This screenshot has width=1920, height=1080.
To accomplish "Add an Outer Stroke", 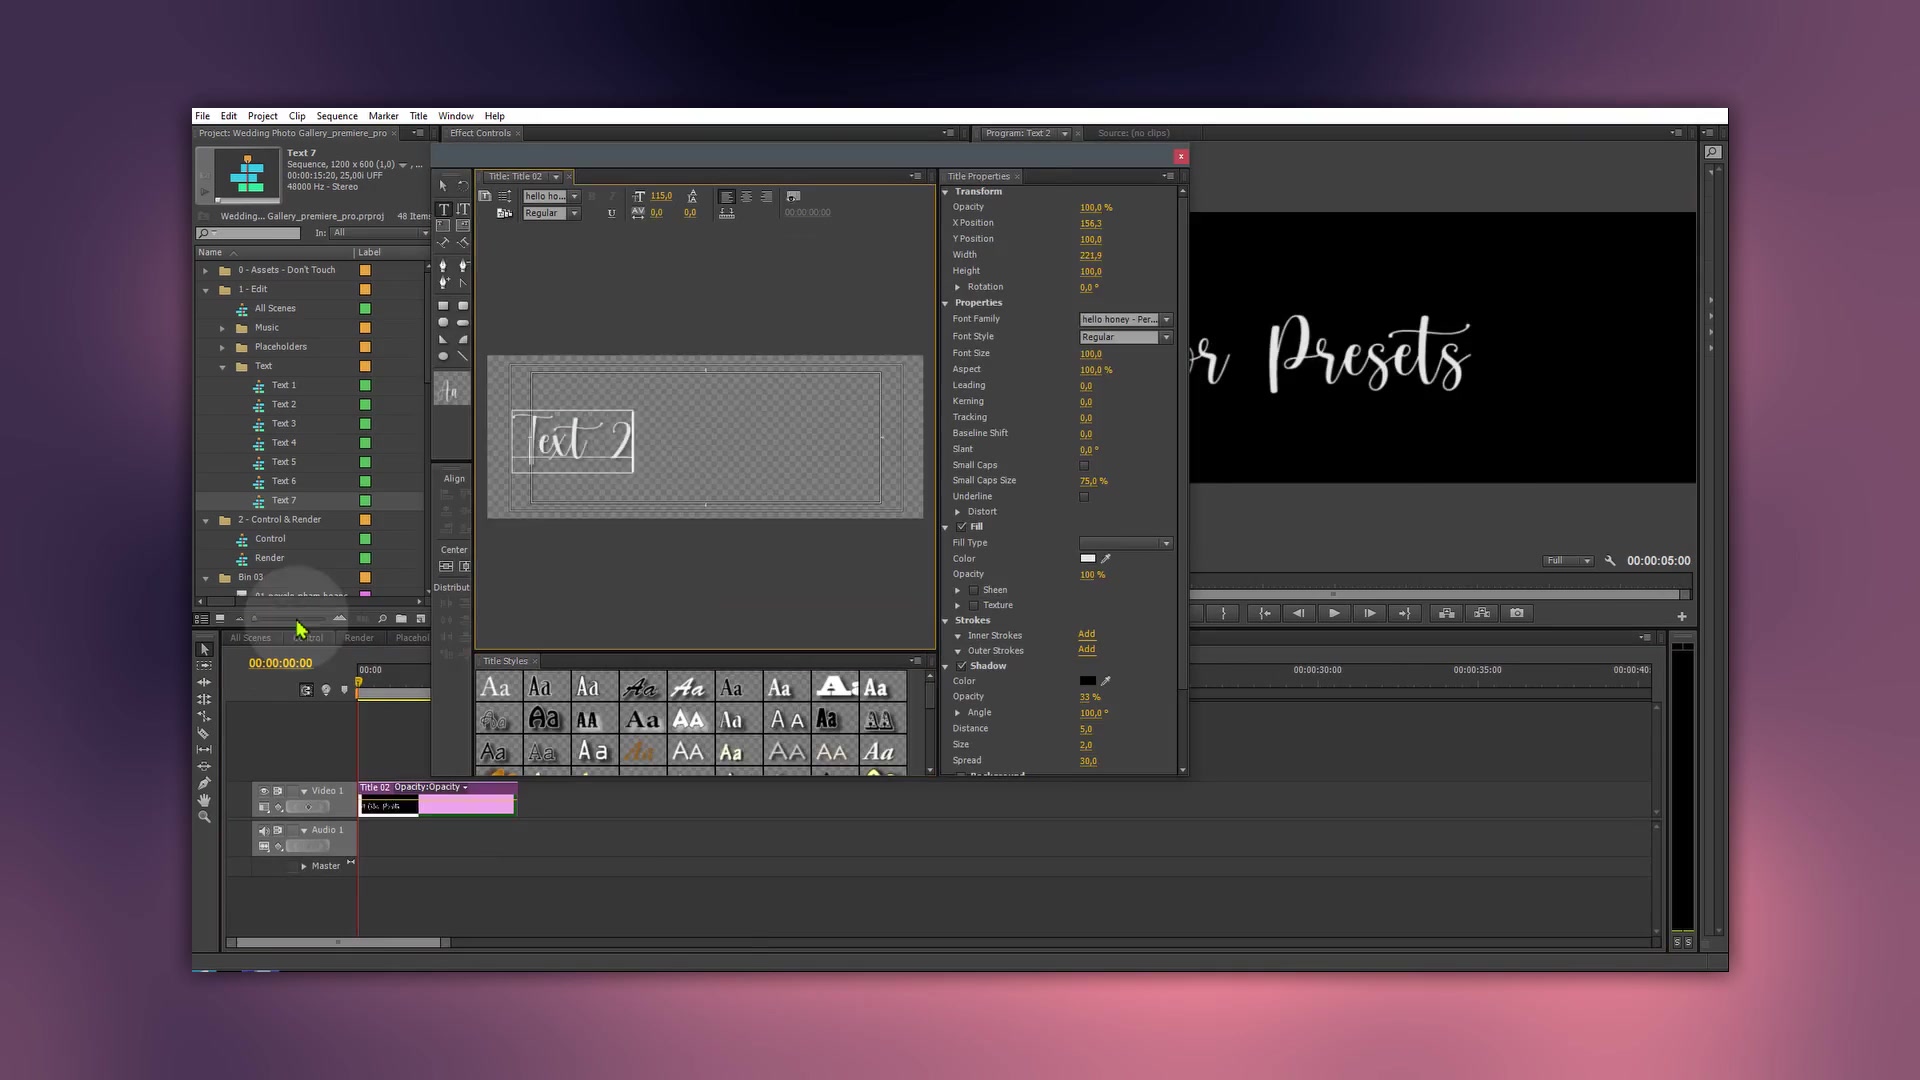I will pyautogui.click(x=1087, y=650).
